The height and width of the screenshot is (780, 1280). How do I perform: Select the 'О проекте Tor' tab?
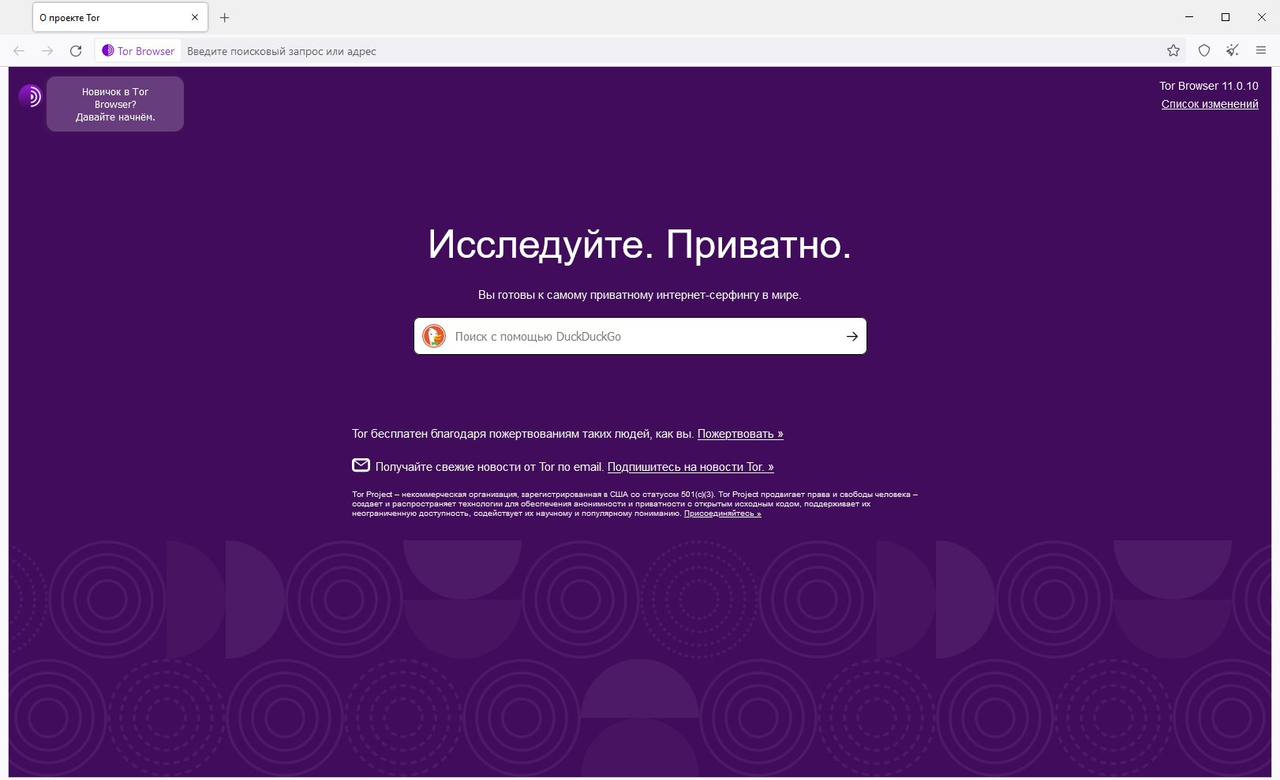tap(119, 18)
